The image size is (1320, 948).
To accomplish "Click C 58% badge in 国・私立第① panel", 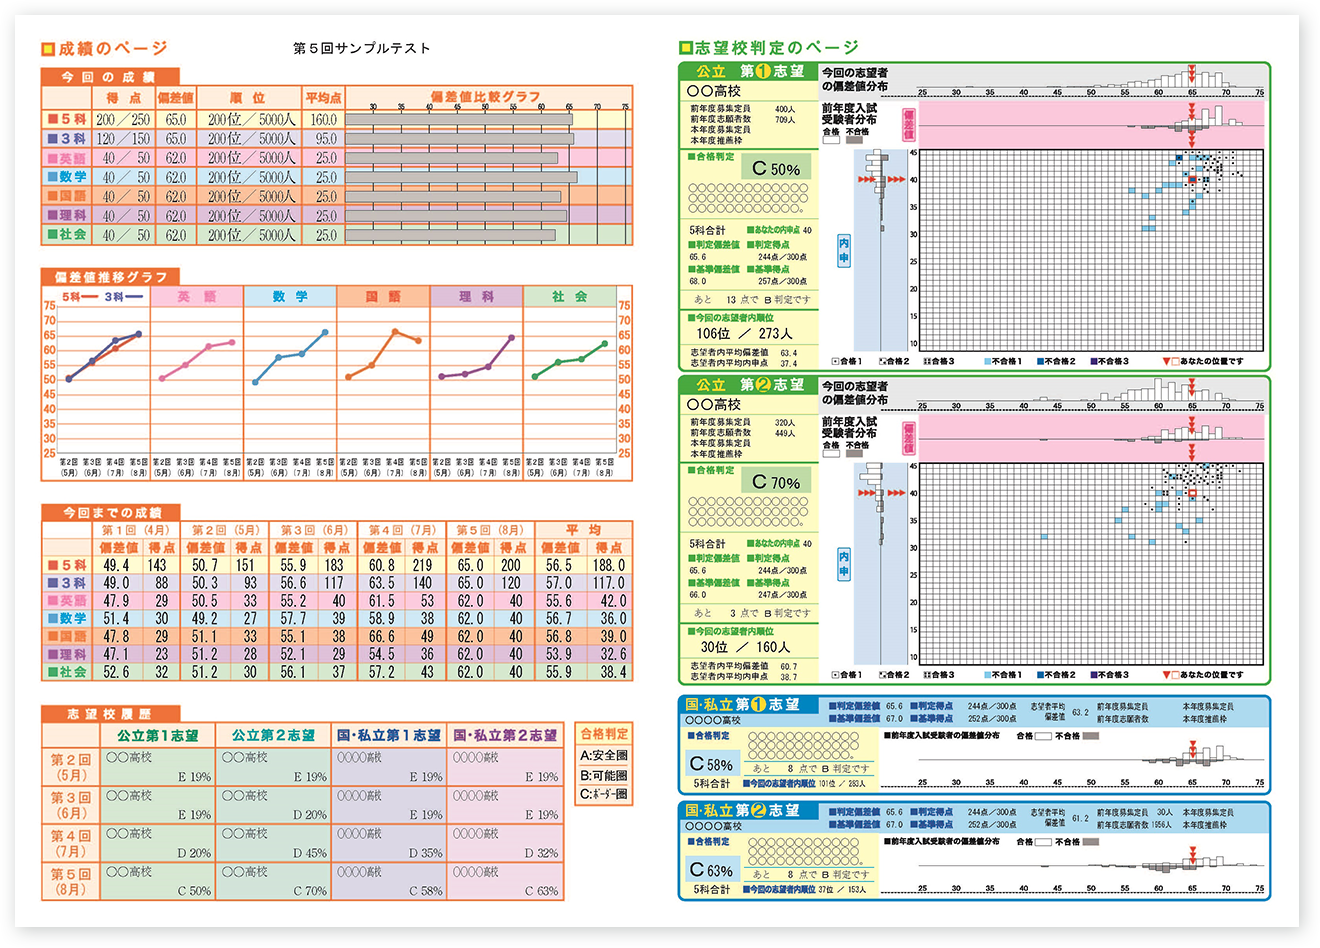I will pos(711,764).
